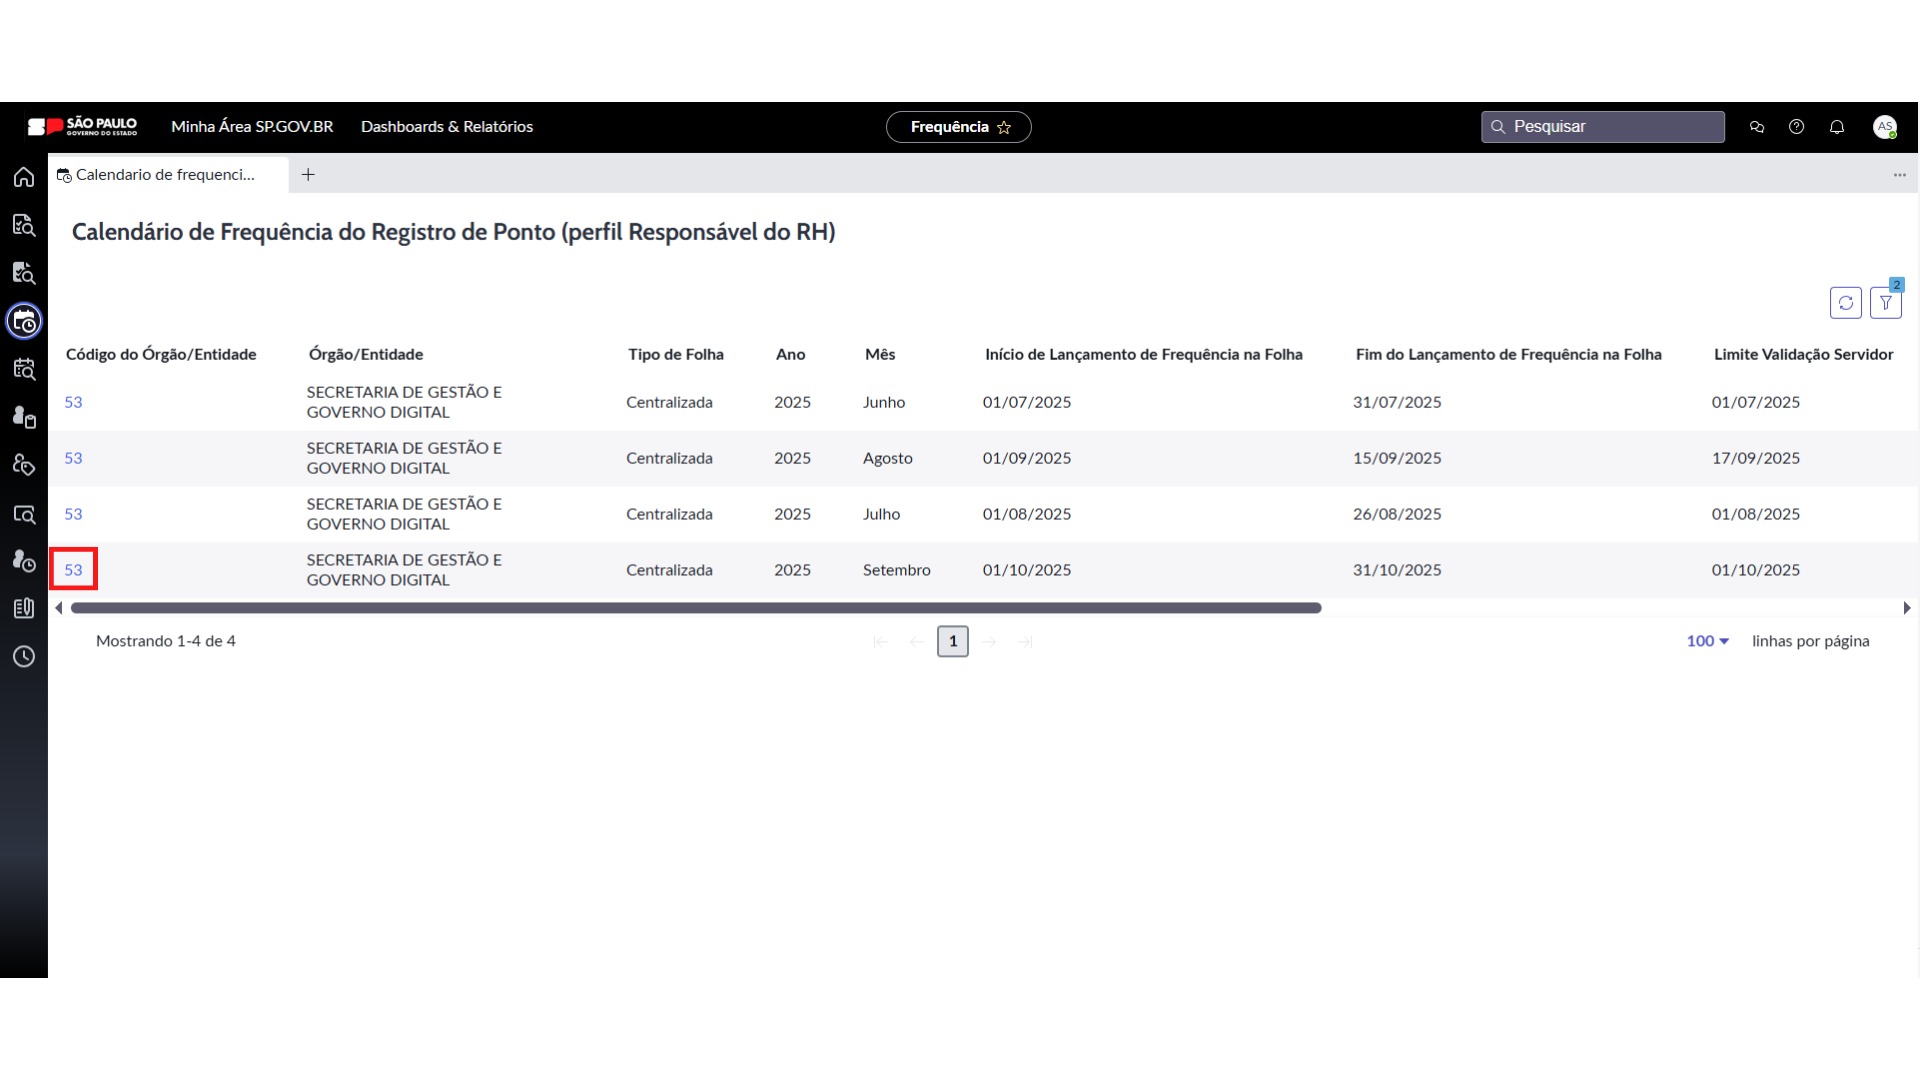Toggle the Frequência favorite star
This screenshot has width=1920, height=1080.
coord(1004,127)
